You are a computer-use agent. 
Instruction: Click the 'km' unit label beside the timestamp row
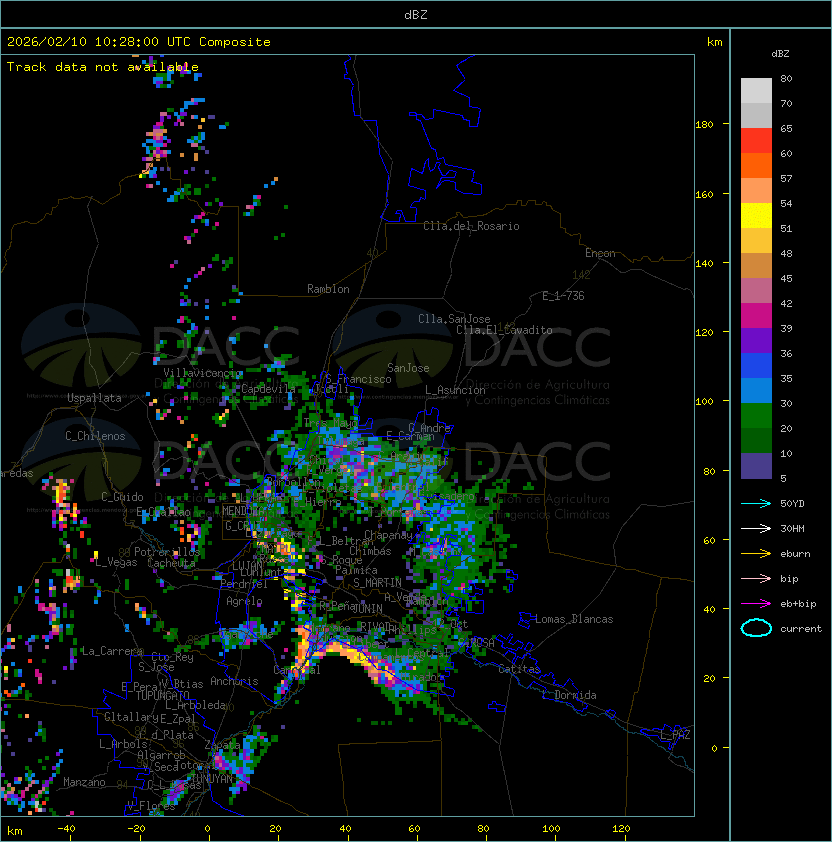[x=714, y=42]
